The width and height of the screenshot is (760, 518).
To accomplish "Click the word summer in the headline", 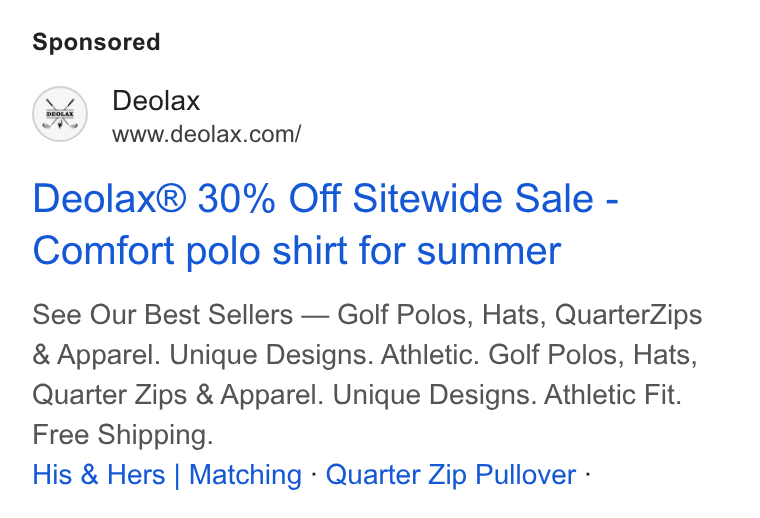I will 489,252.
